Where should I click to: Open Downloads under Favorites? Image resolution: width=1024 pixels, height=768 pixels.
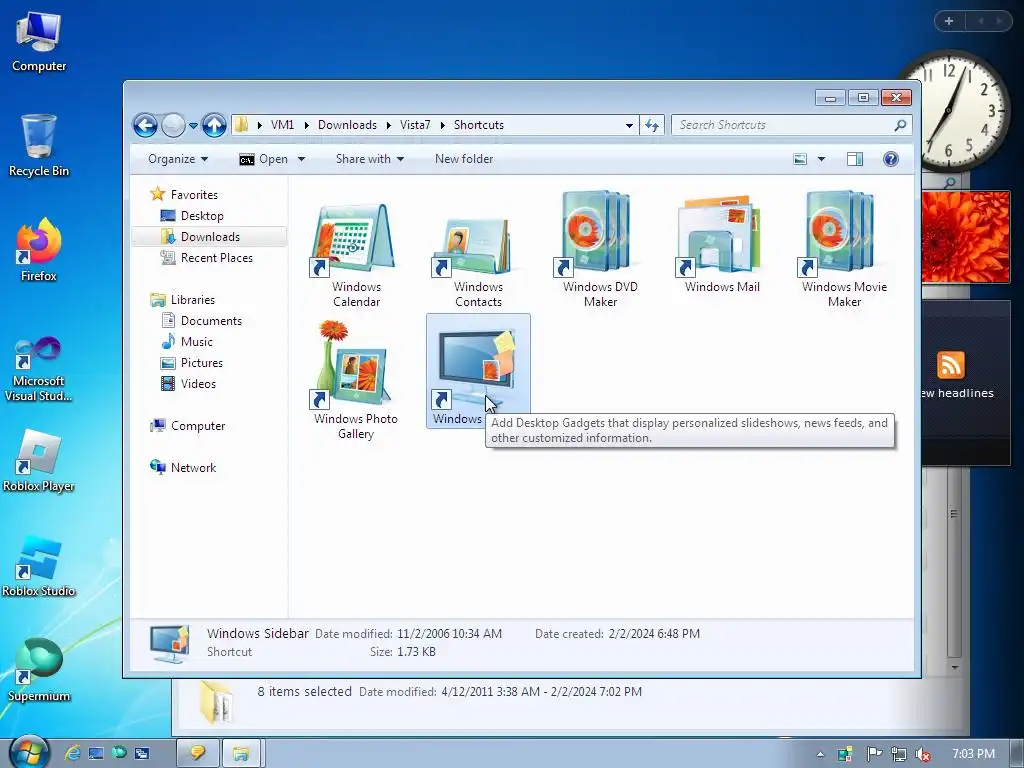pyautogui.click(x=210, y=236)
